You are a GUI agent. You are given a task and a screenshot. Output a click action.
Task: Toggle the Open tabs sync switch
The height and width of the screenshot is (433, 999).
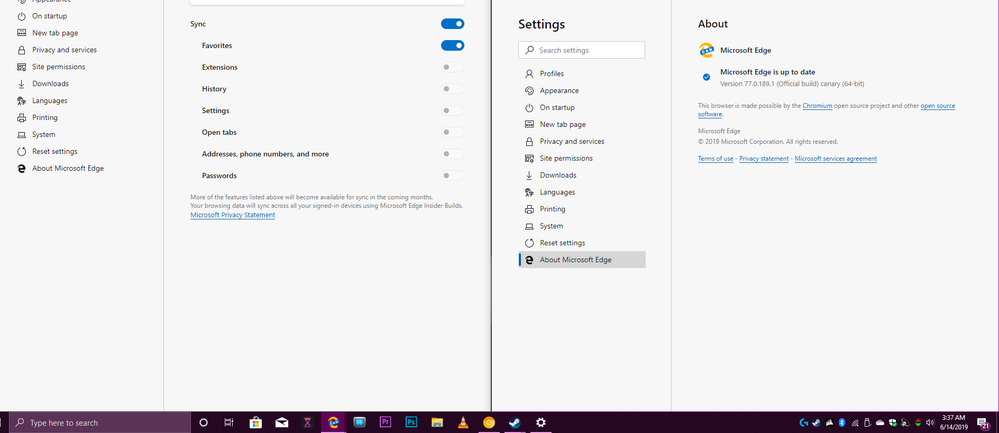(452, 132)
